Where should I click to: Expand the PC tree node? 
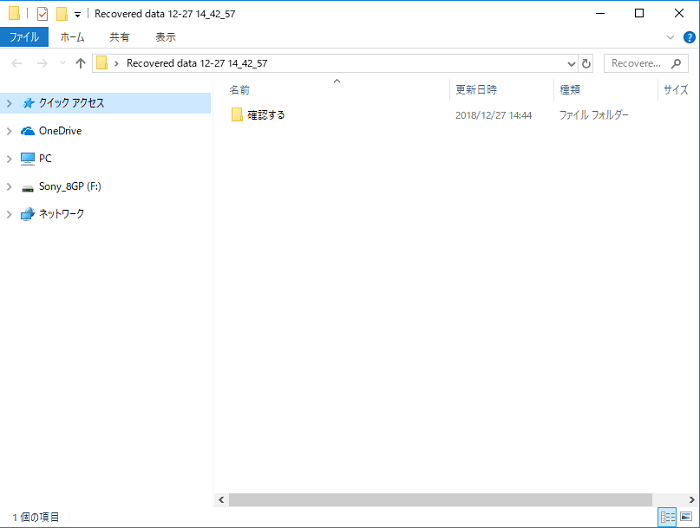click(x=9, y=159)
